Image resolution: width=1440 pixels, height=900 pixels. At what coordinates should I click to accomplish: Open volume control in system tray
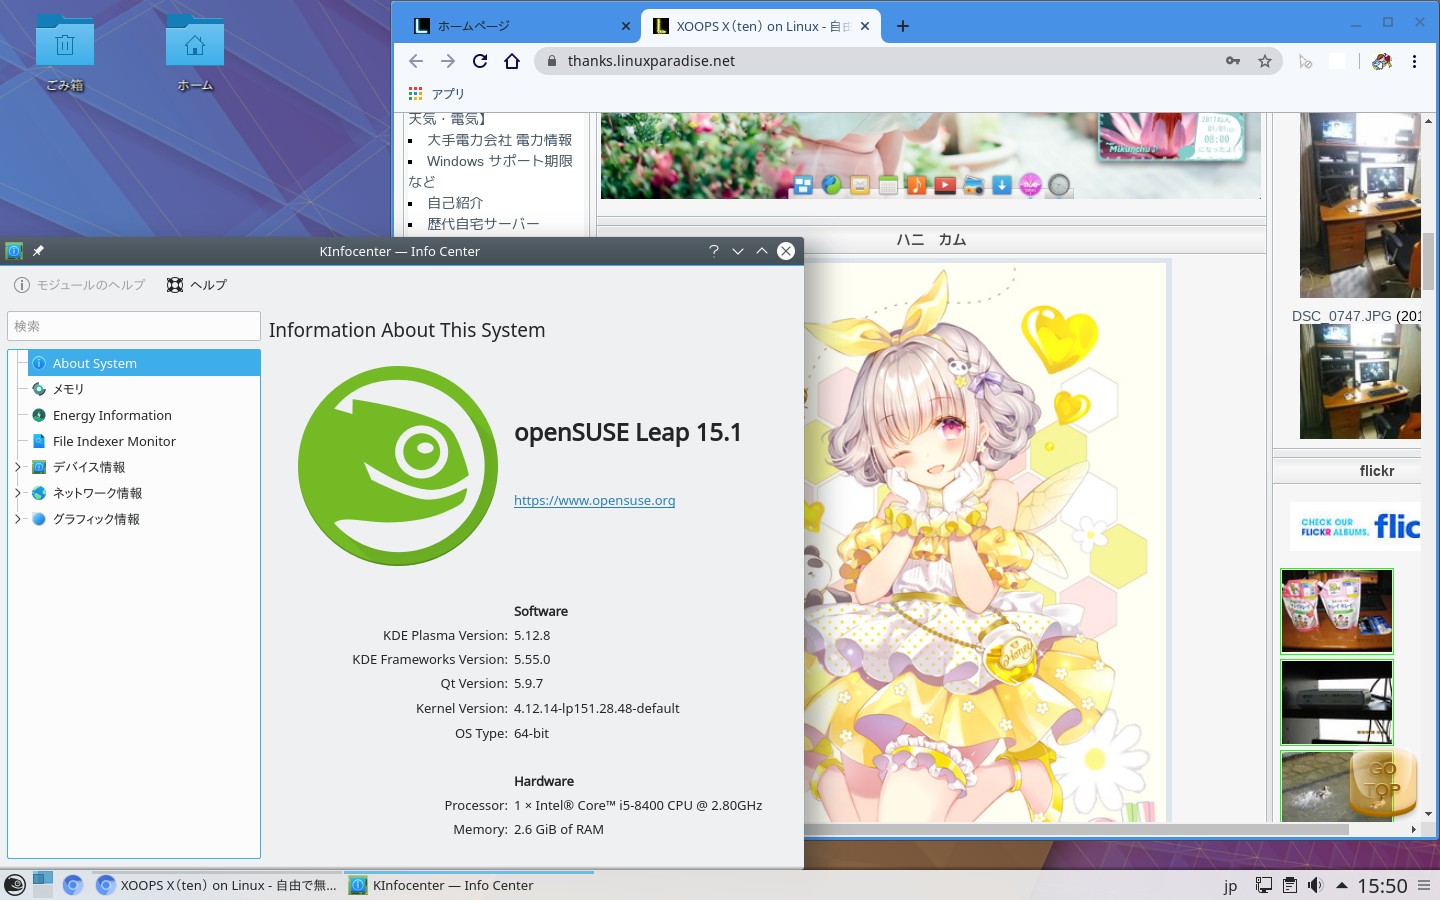(x=1315, y=885)
